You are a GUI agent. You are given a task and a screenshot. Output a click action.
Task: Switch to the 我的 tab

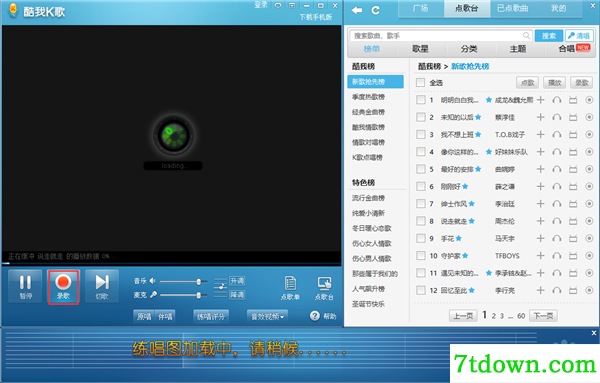pos(559,8)
